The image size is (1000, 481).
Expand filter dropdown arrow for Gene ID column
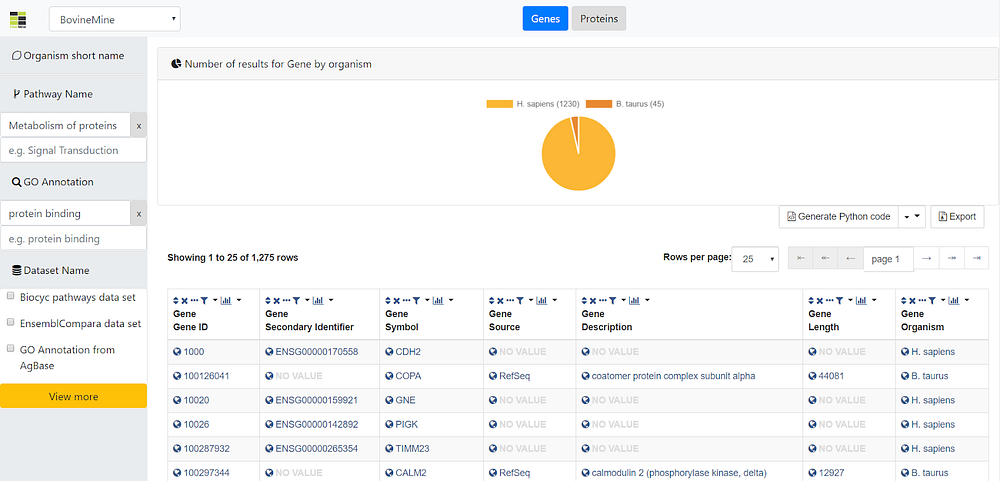(215, 300)
